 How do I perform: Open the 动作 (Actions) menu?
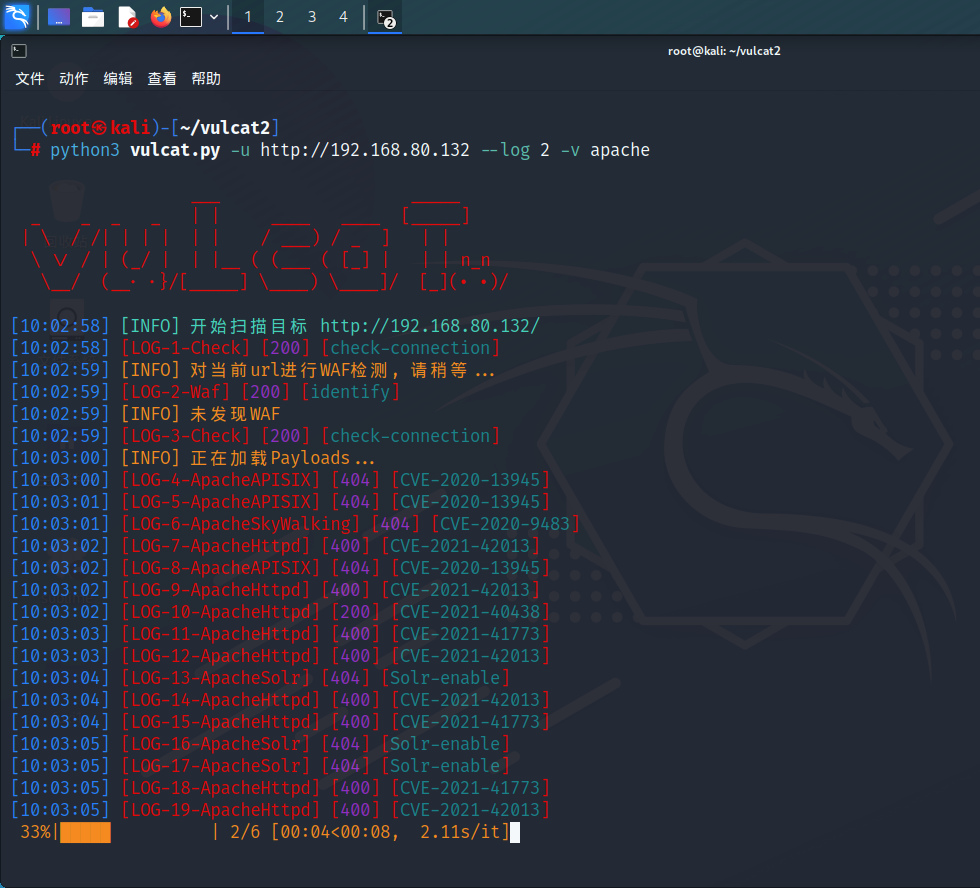[x=74, y=79]
